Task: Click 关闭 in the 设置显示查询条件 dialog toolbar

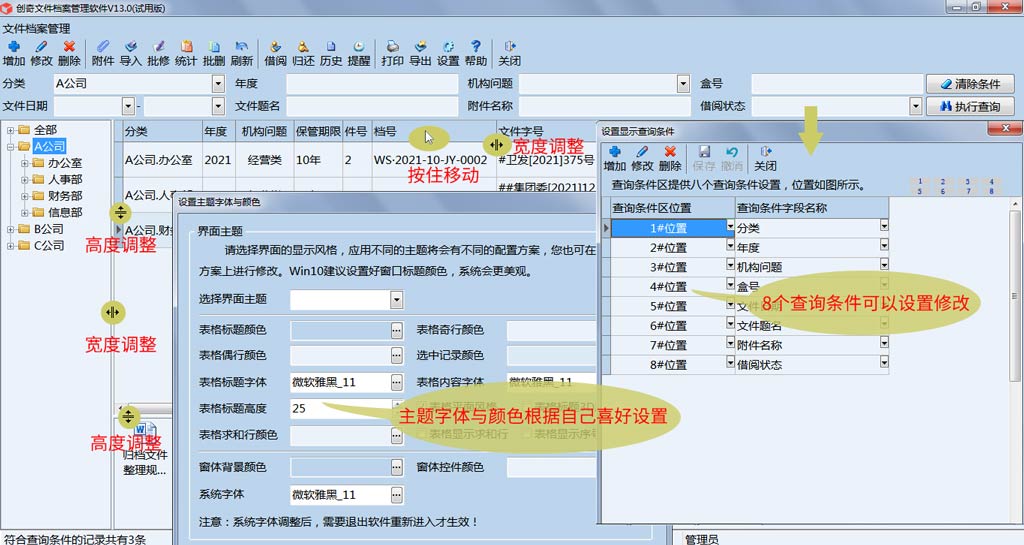Action: pyautogui.click(x=765, y=159)
